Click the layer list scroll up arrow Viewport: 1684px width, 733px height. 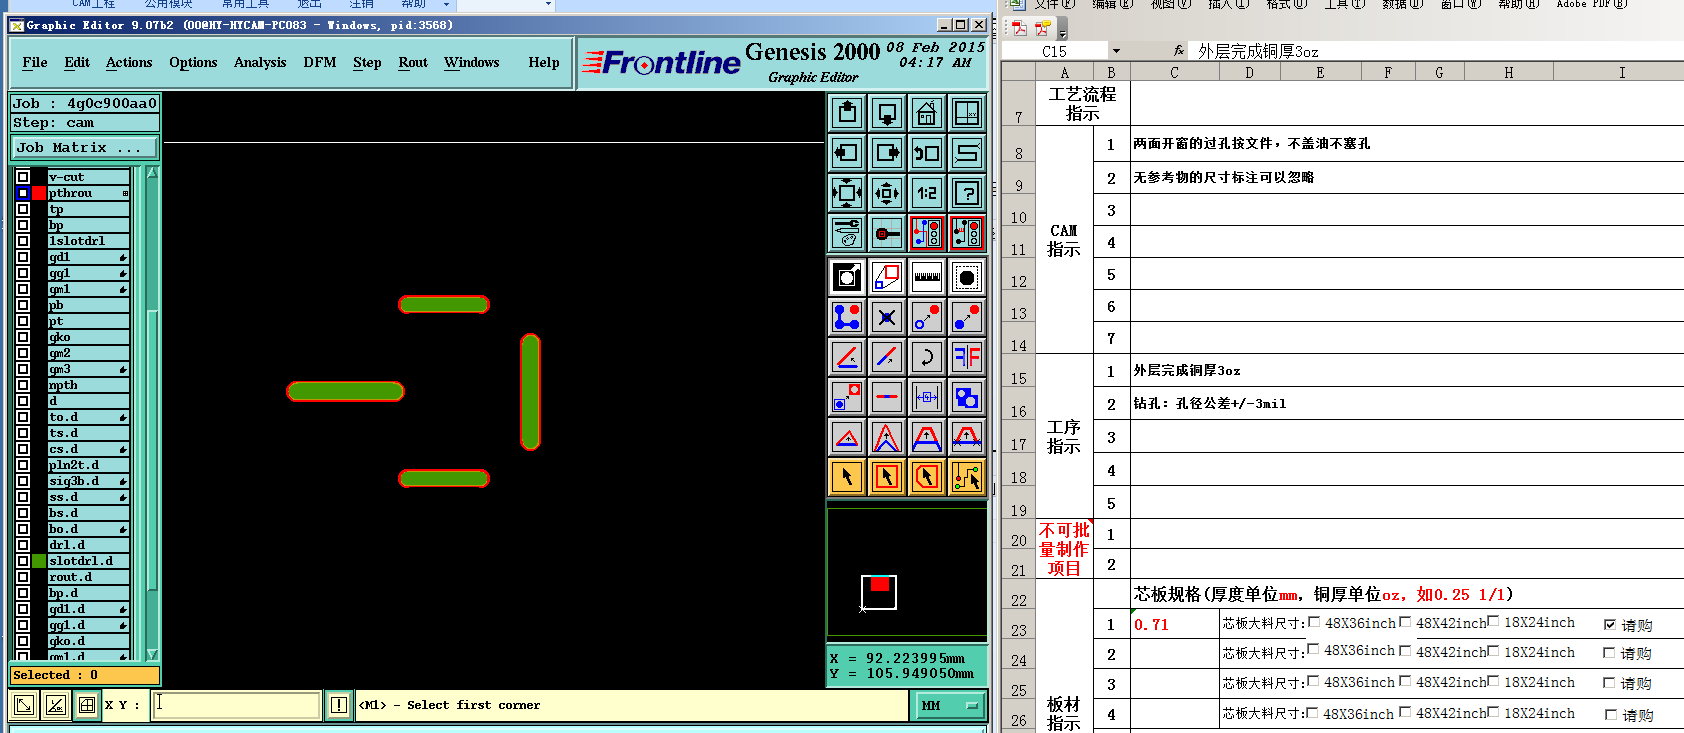pyautogui.click(x=152, y=173)
